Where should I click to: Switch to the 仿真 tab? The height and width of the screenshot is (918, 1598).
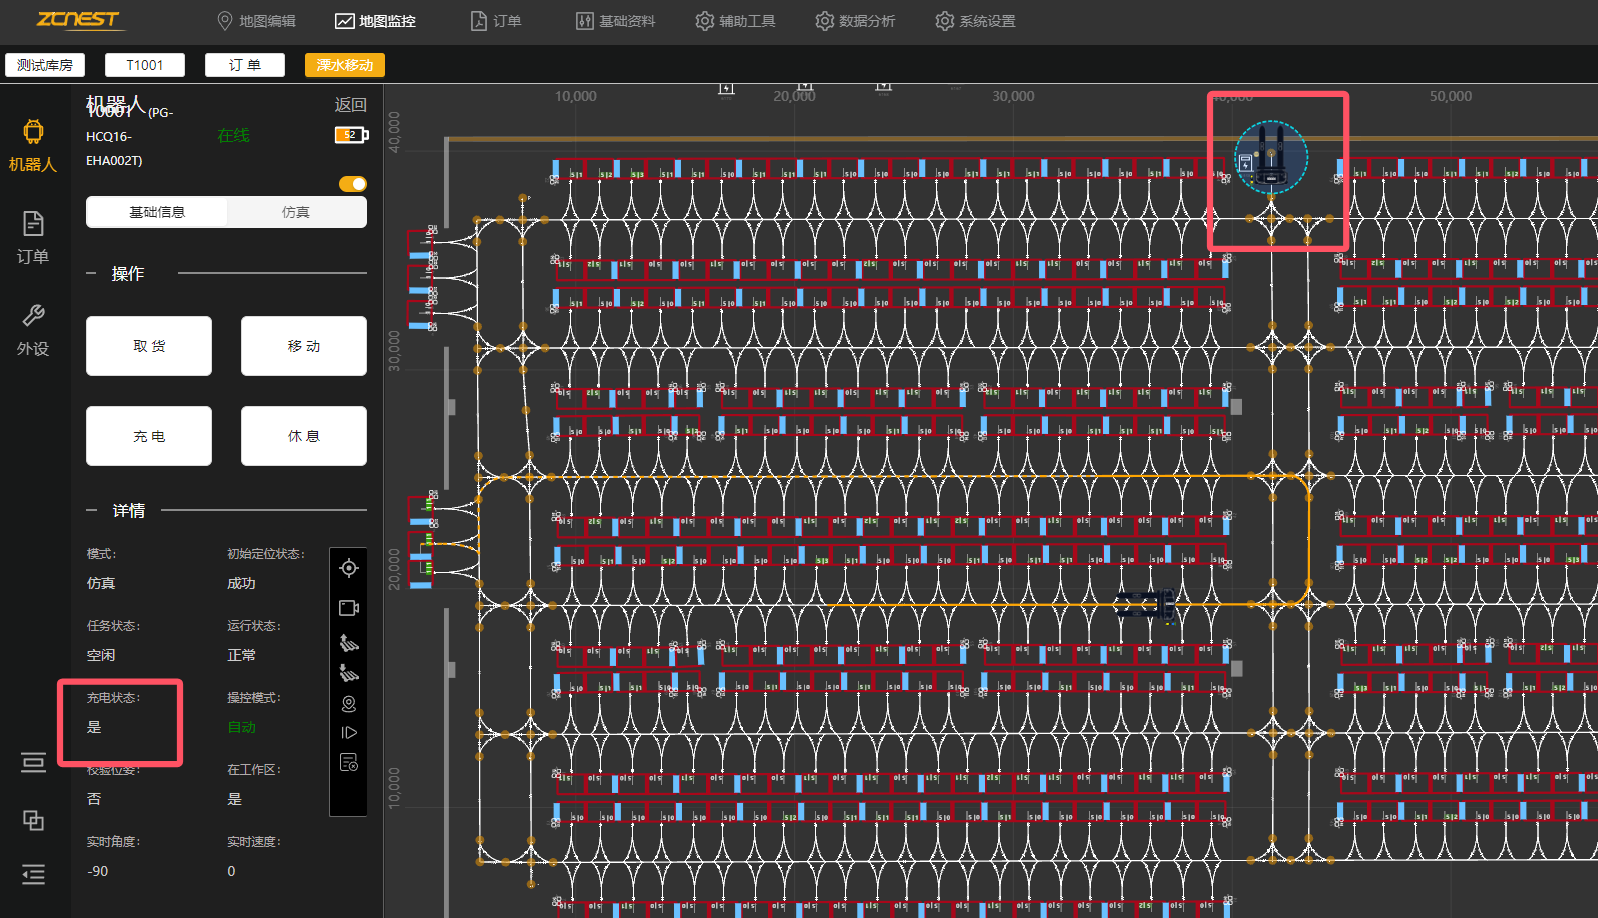point(296,212)
